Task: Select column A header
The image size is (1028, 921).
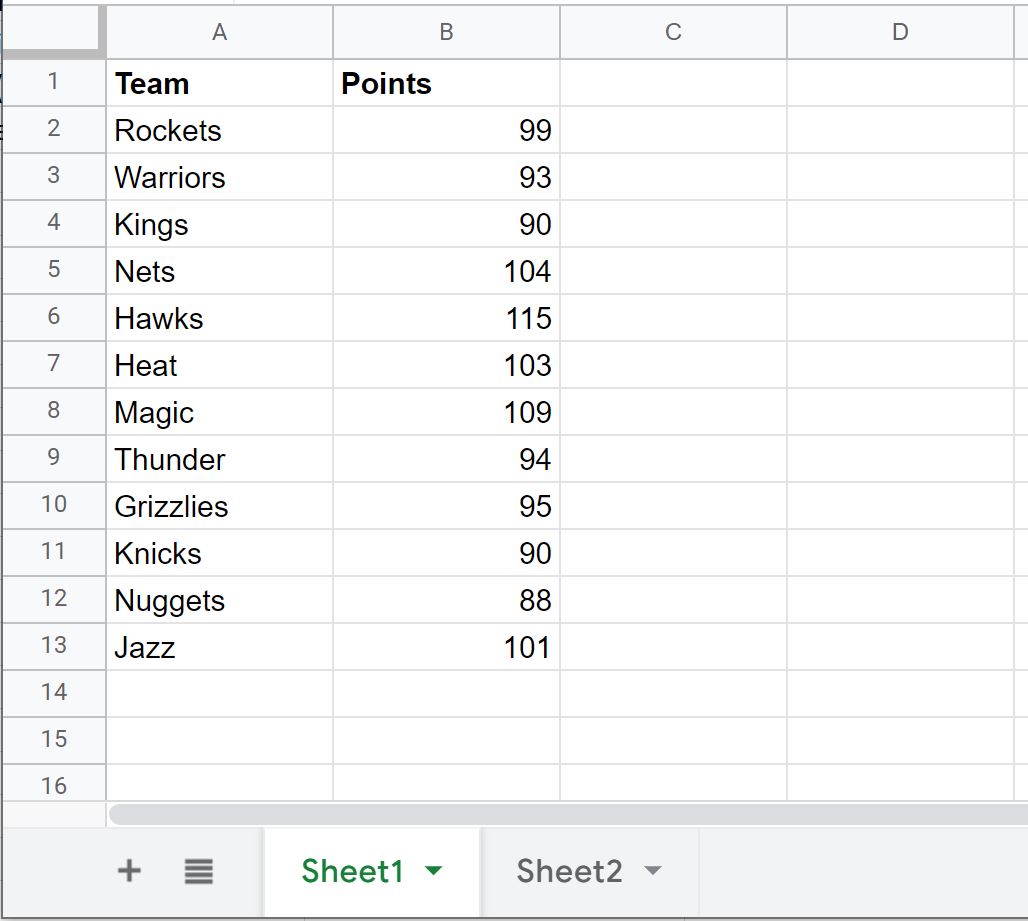Action: pyautogui.click(x=220, y=32)
